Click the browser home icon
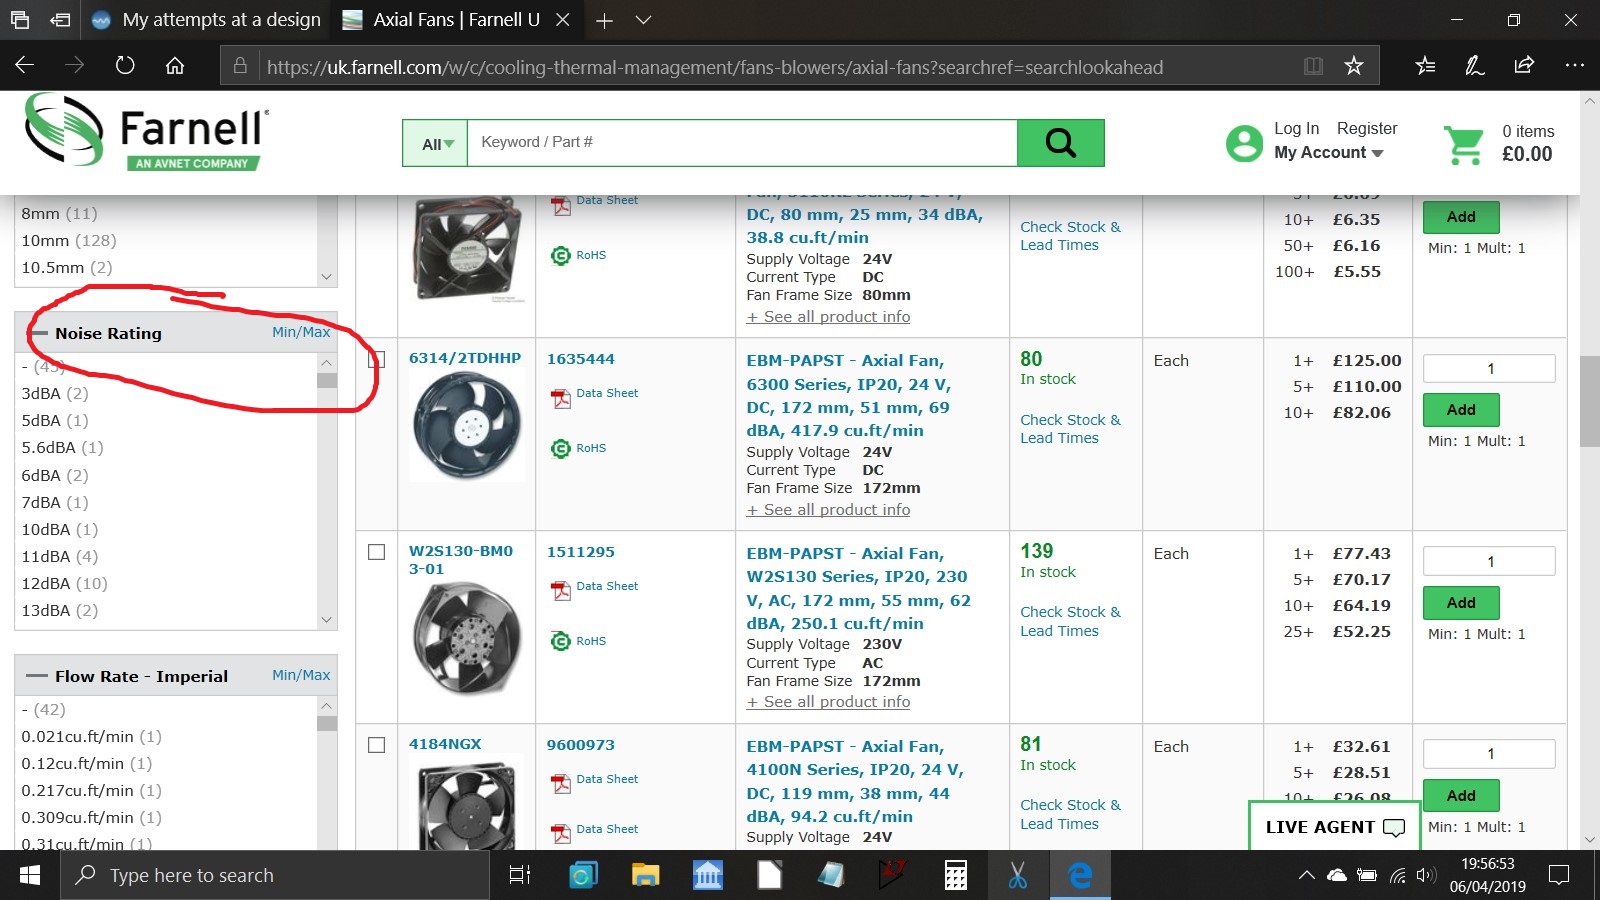The width and height of the screenshot is (1600, 900). point(175,66)
